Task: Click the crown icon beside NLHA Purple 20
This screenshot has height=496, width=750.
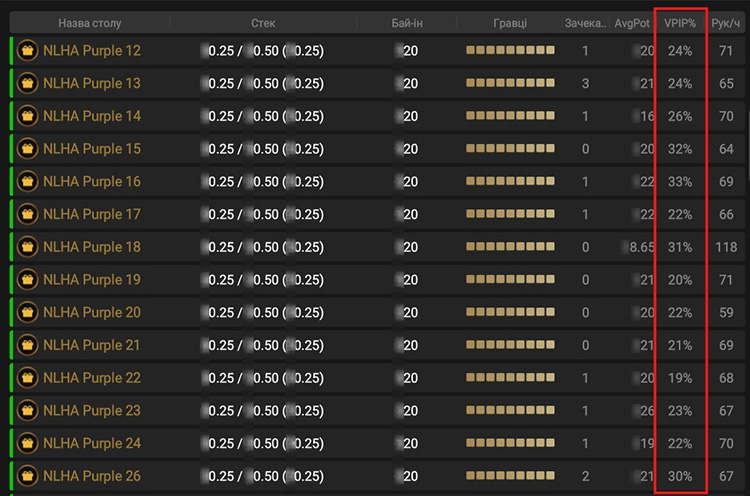Action: point(28,313)
